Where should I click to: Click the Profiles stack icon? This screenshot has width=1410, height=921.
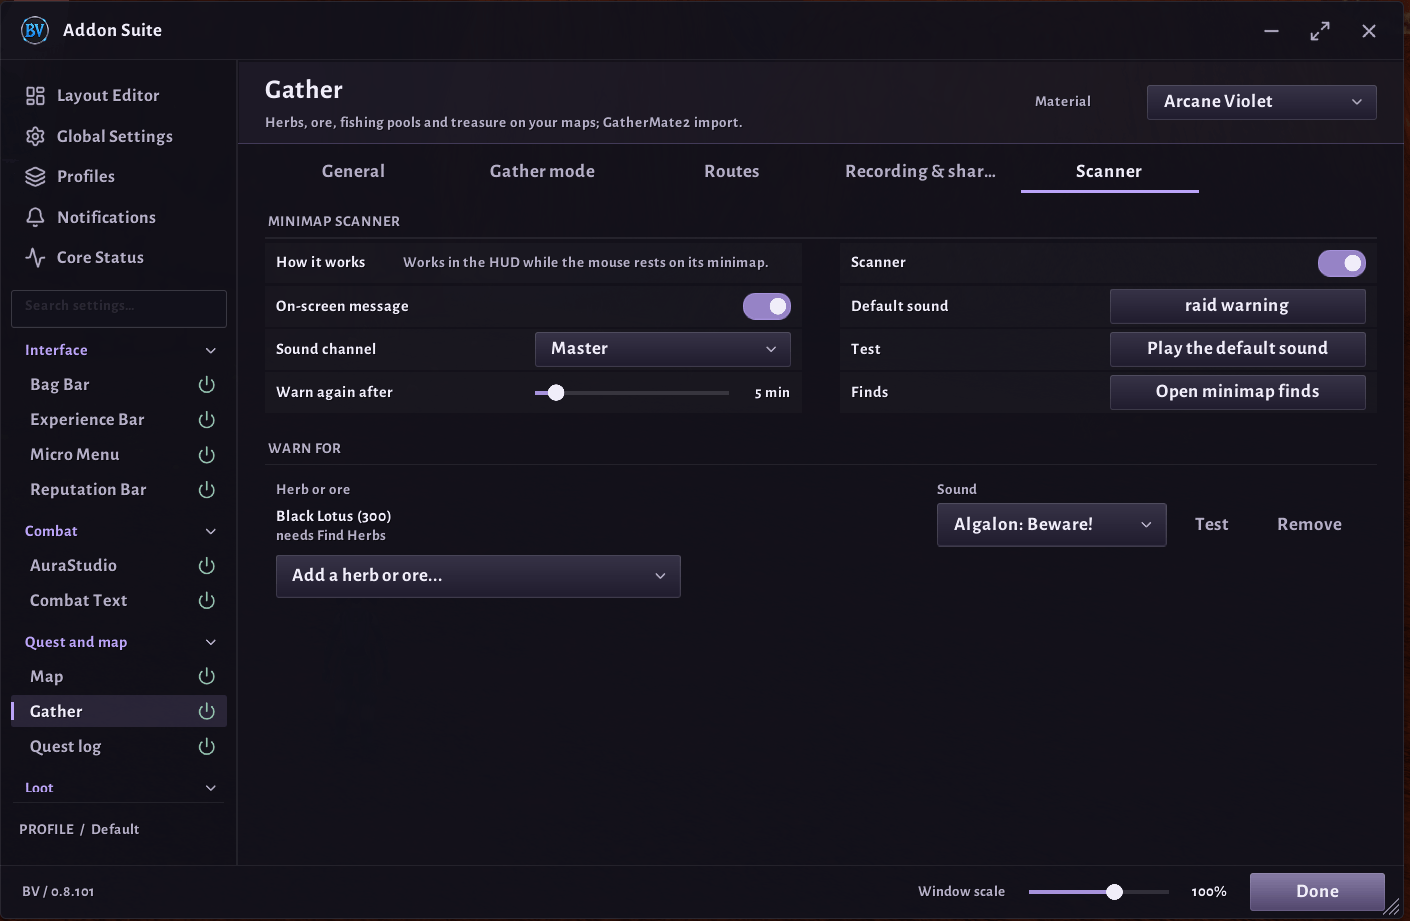click(x=35, y=177)
